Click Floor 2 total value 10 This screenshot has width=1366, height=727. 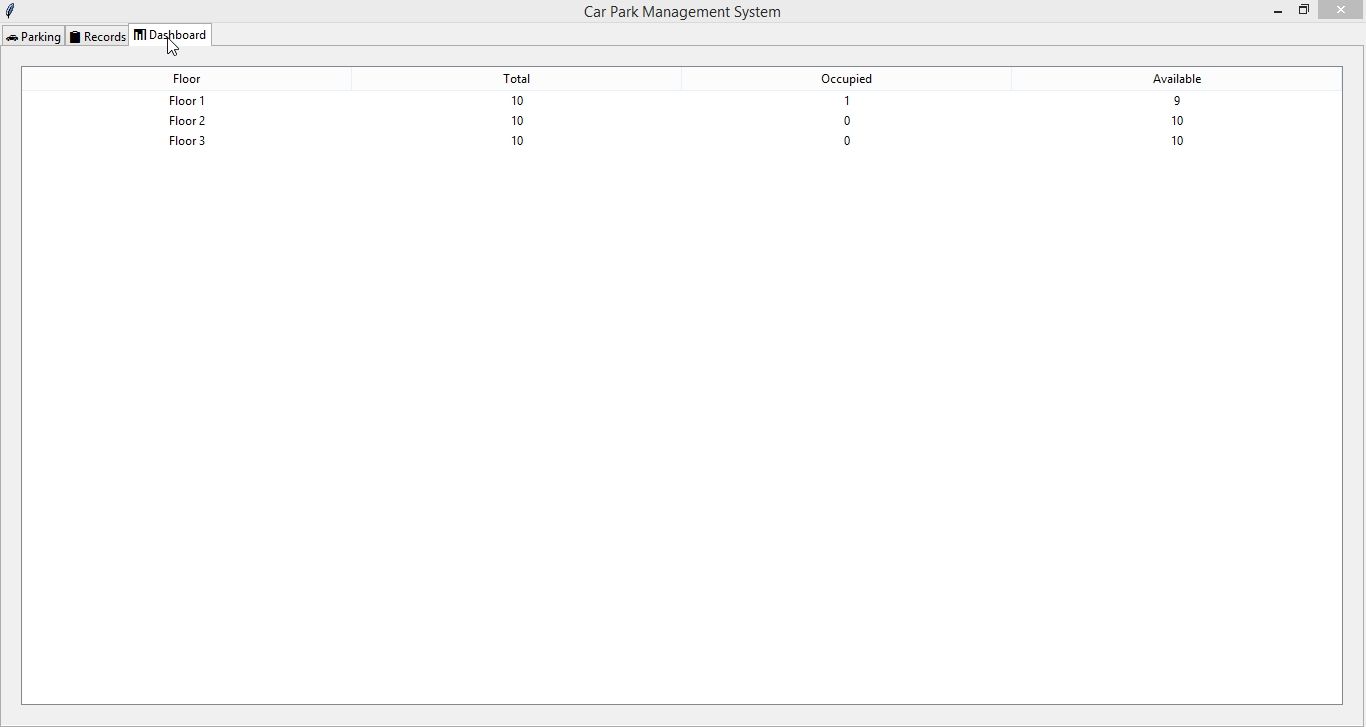click(x=517, y=121)
